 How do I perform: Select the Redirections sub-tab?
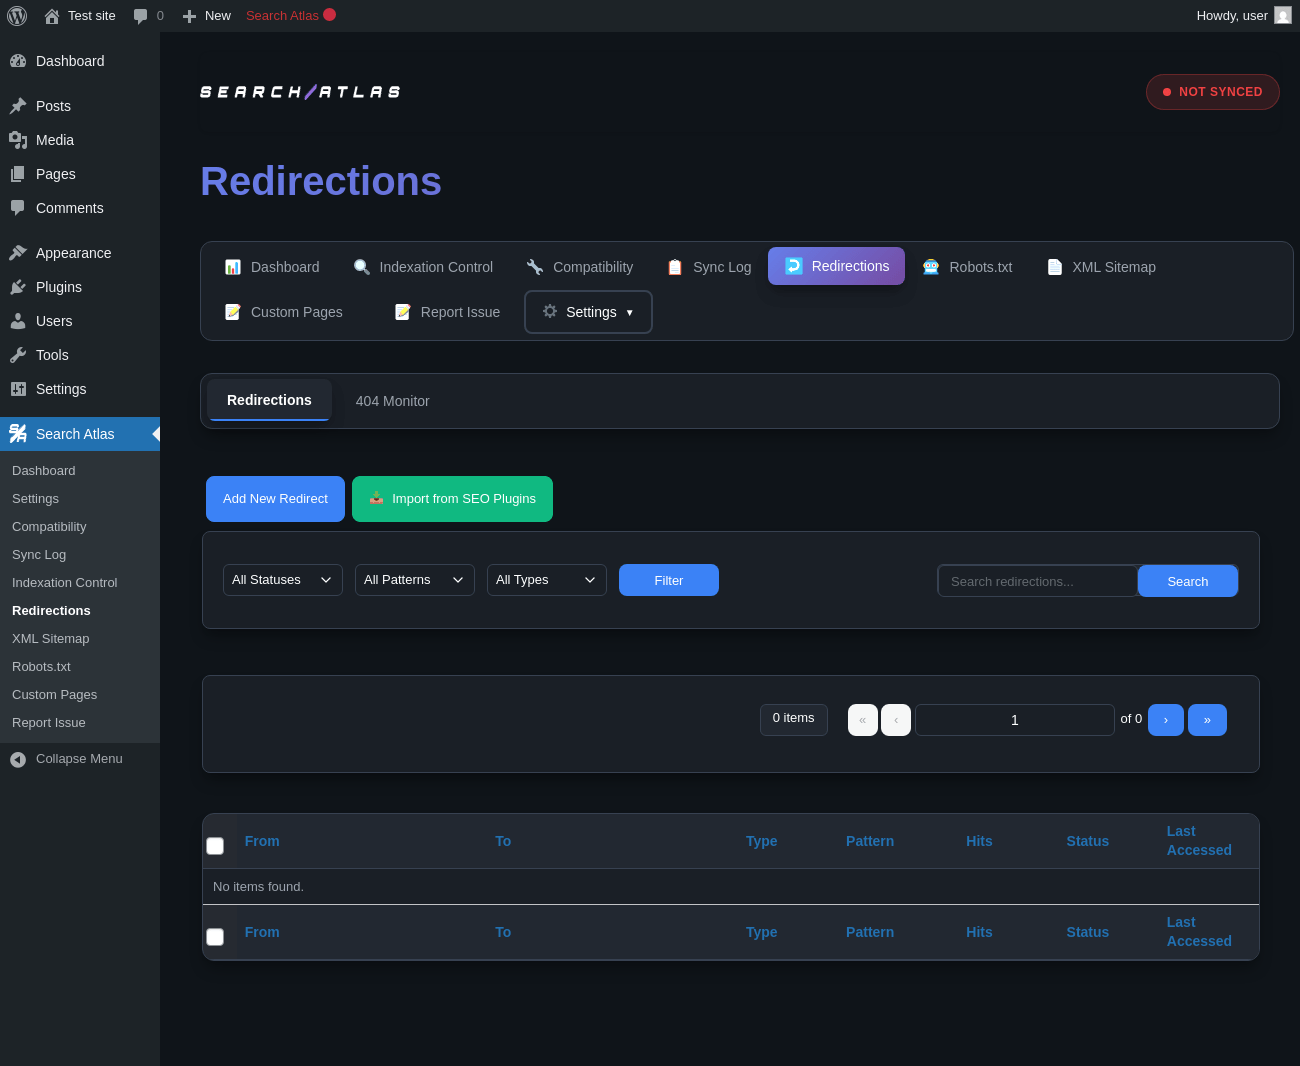click(269, 400)
